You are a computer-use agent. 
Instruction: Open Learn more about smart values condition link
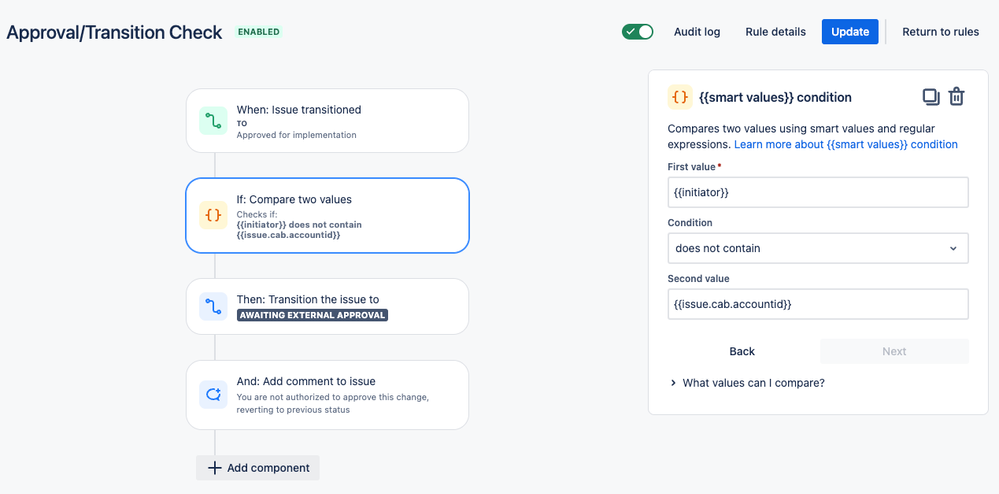(845, 144)
